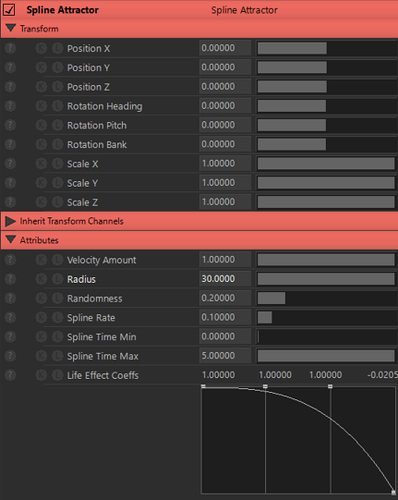Click the Spline Time Min slider bar
398x500 pixels.
coord(327,337)
